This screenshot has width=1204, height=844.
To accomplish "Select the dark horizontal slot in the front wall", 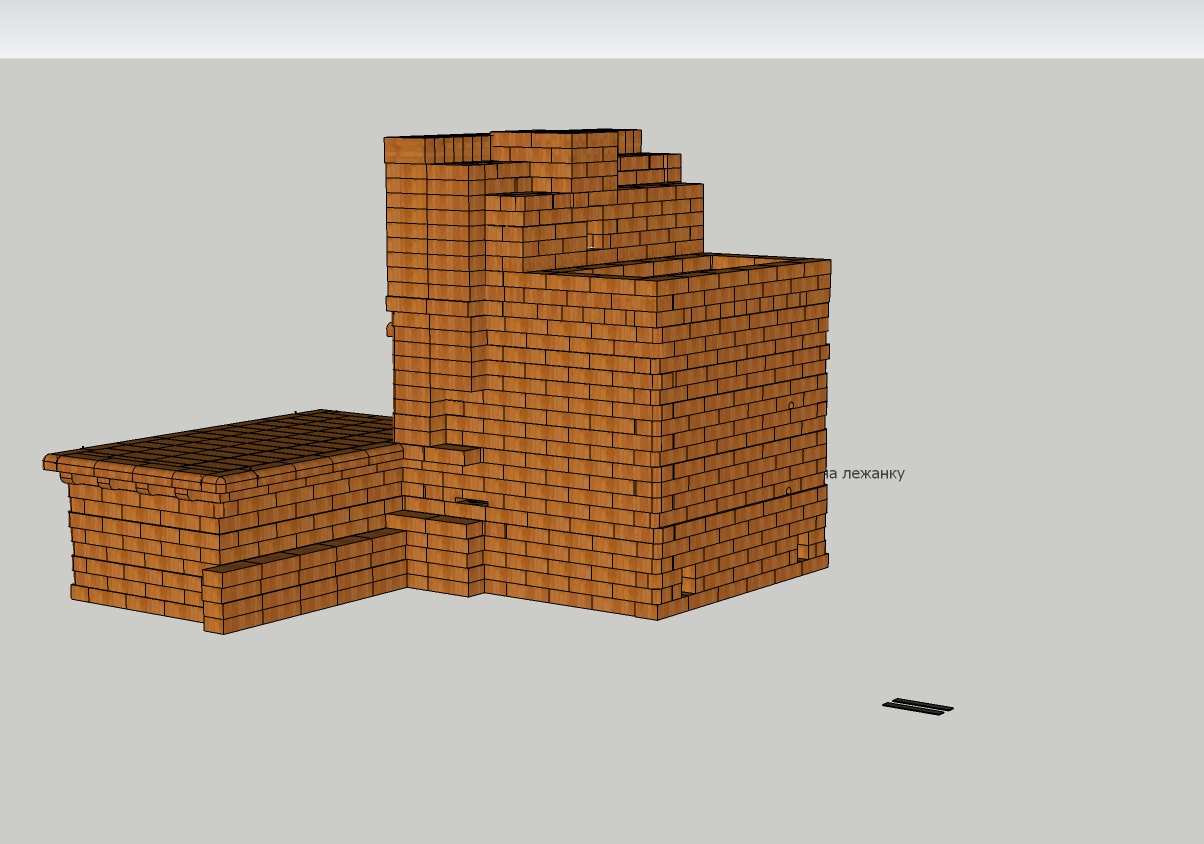I will click(x=472, y=502).
